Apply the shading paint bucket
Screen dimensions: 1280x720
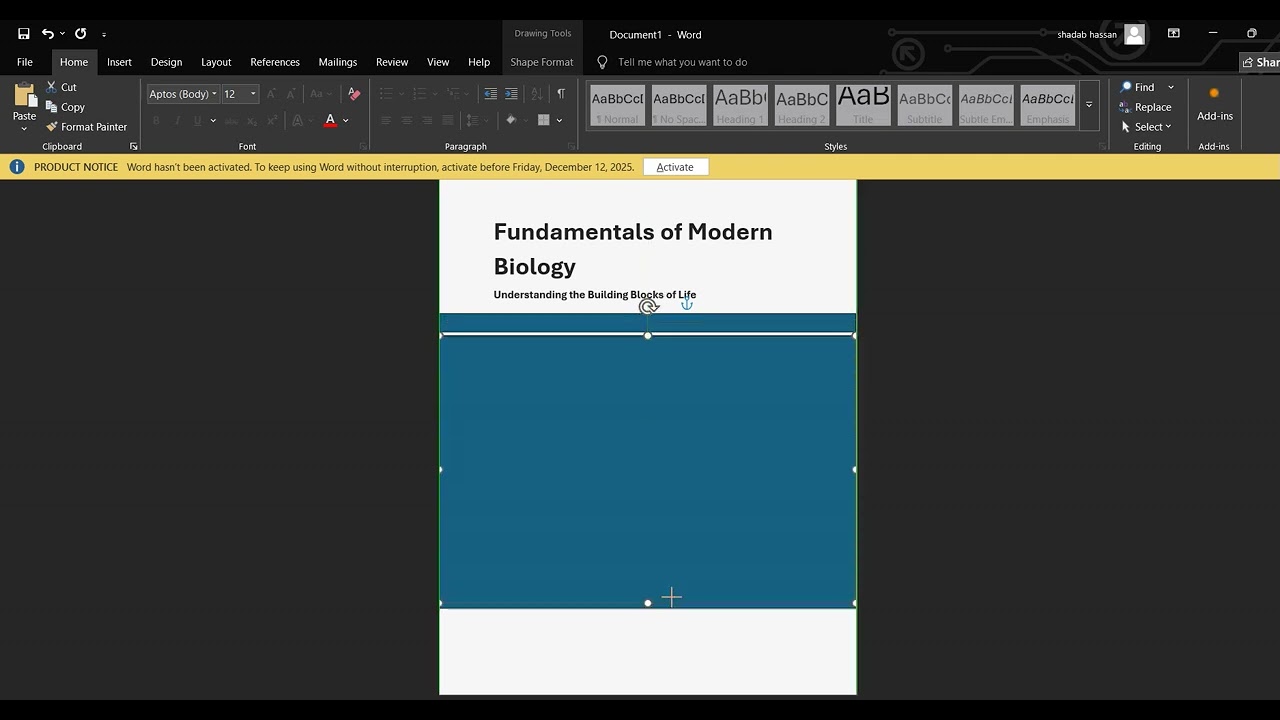[511, 120]
